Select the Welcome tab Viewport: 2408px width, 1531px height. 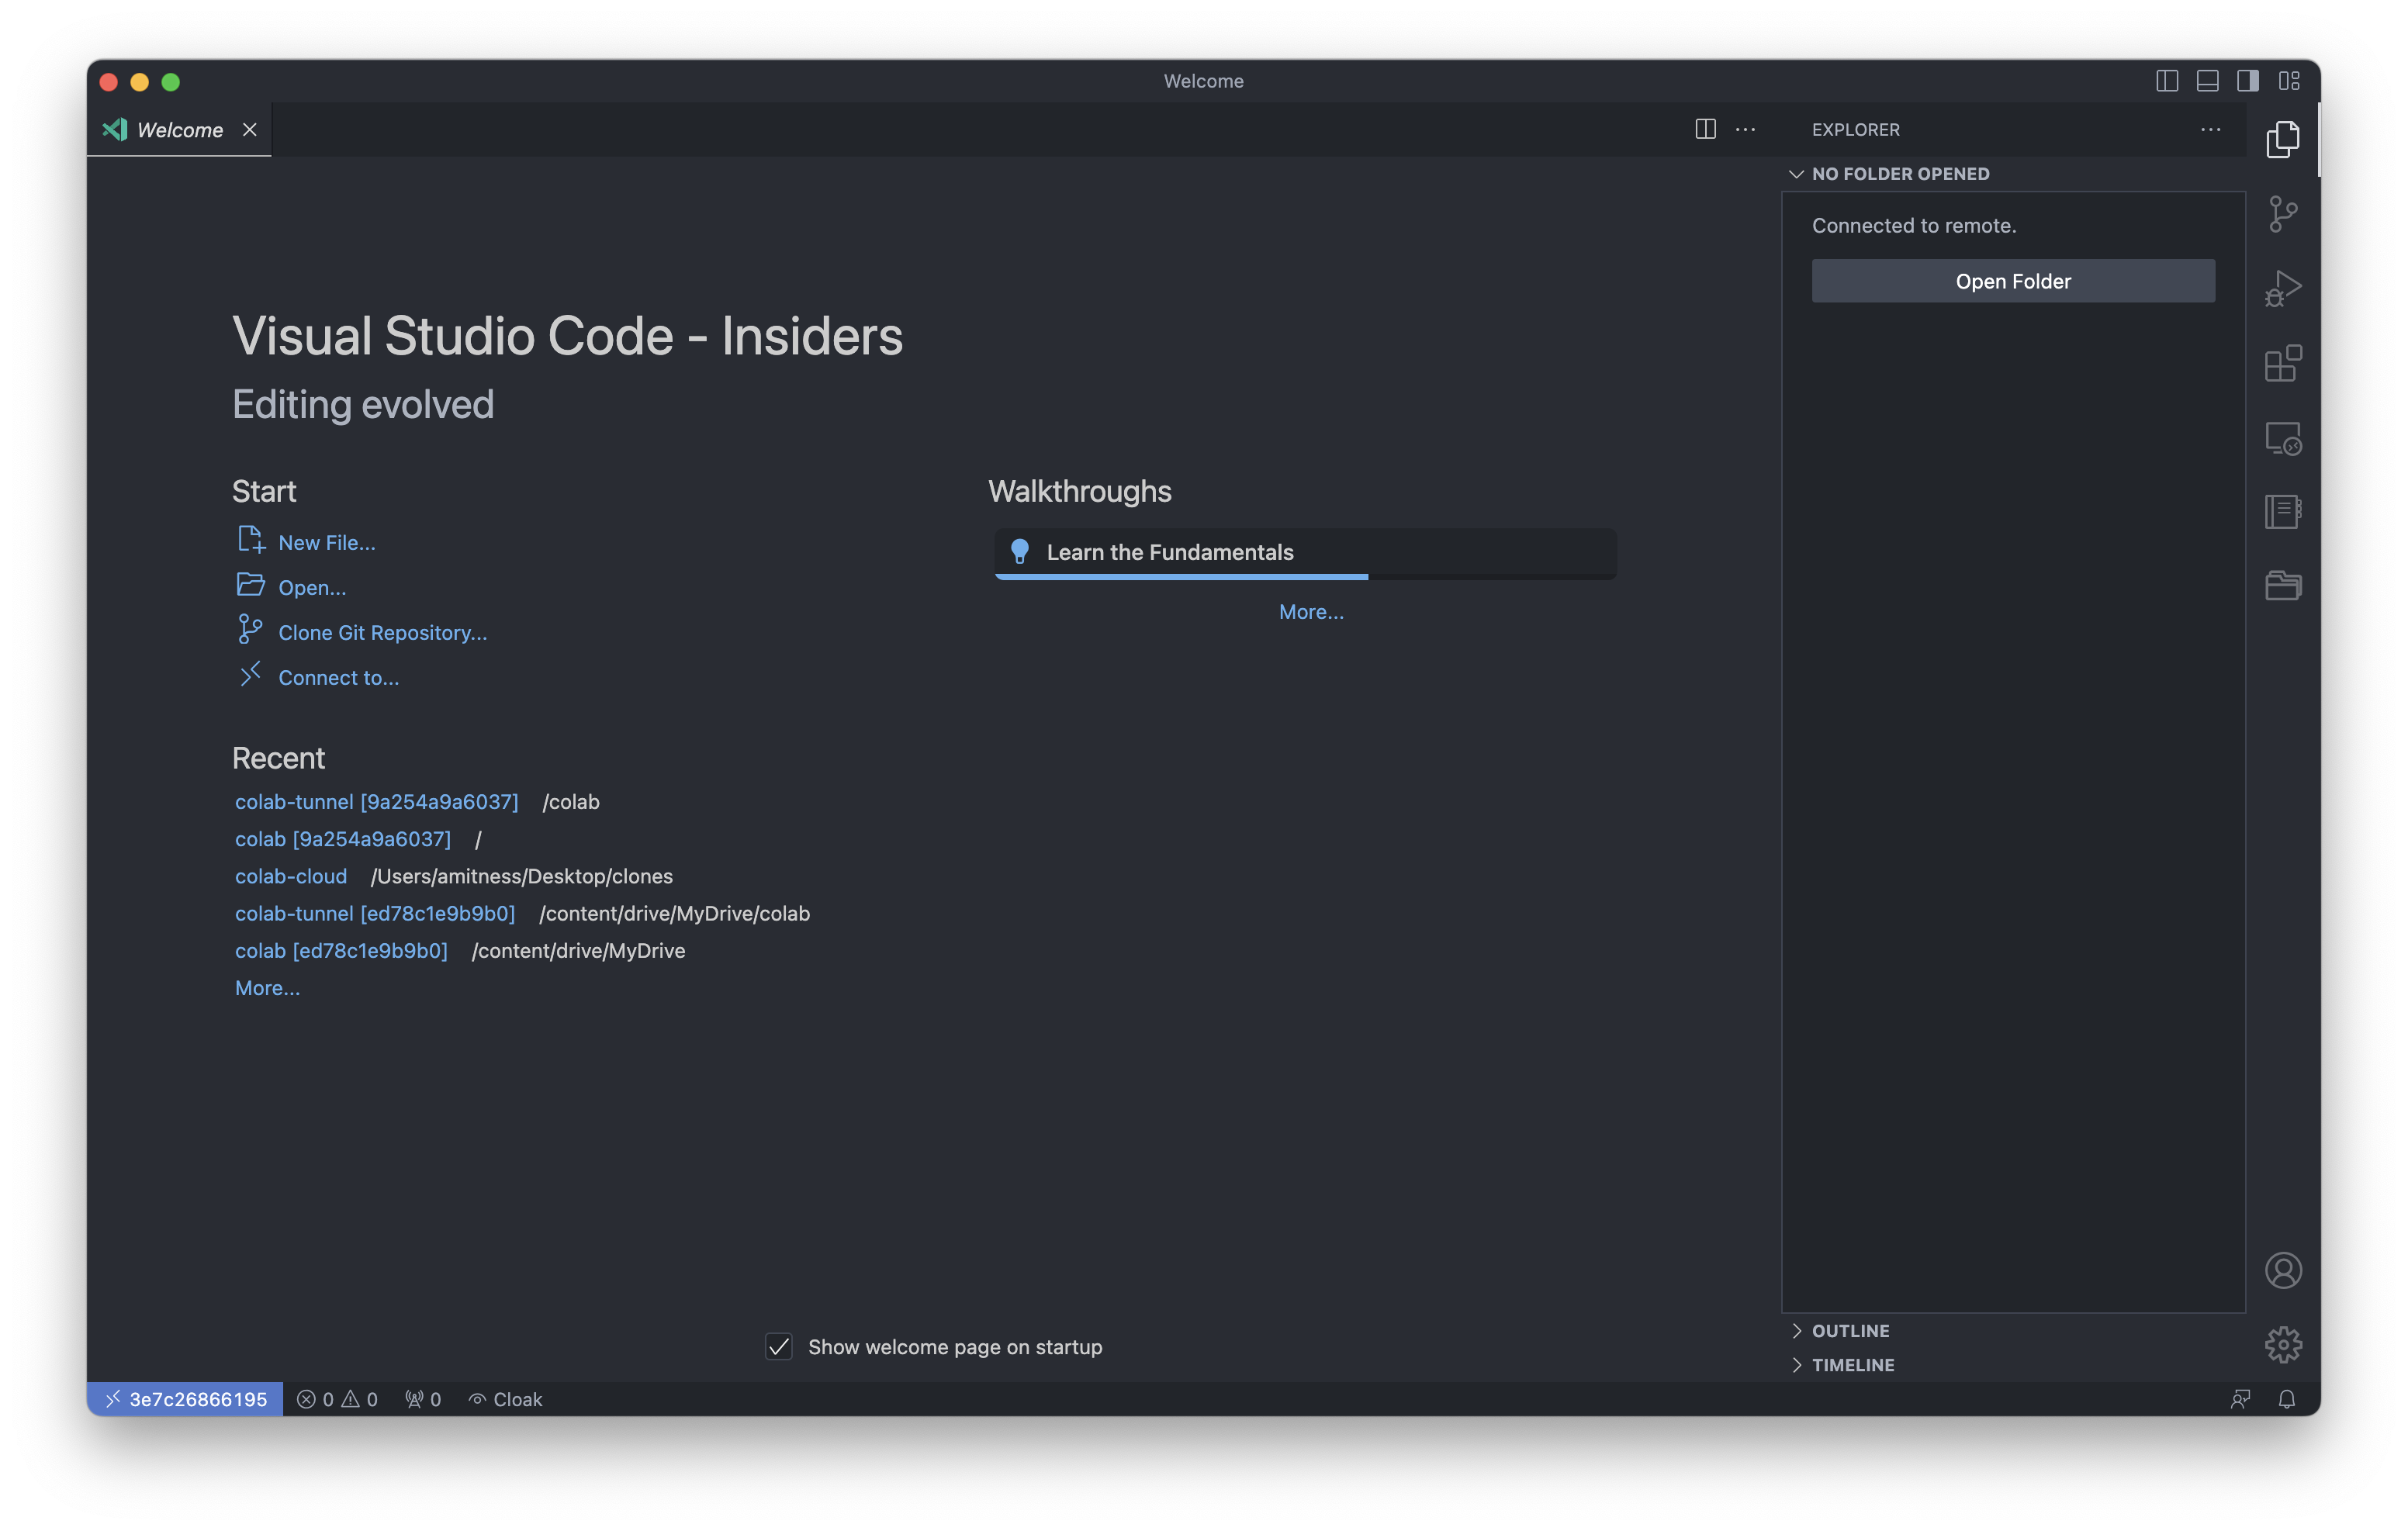[x=180, y=130]
